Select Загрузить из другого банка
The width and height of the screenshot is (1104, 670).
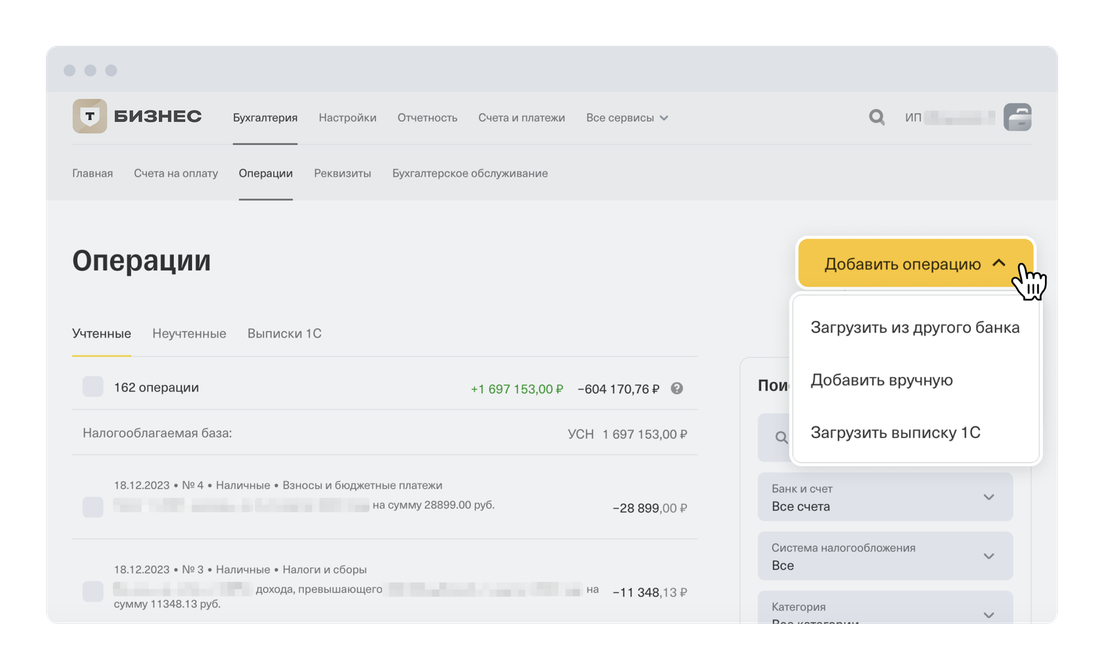tap(915, 327)
